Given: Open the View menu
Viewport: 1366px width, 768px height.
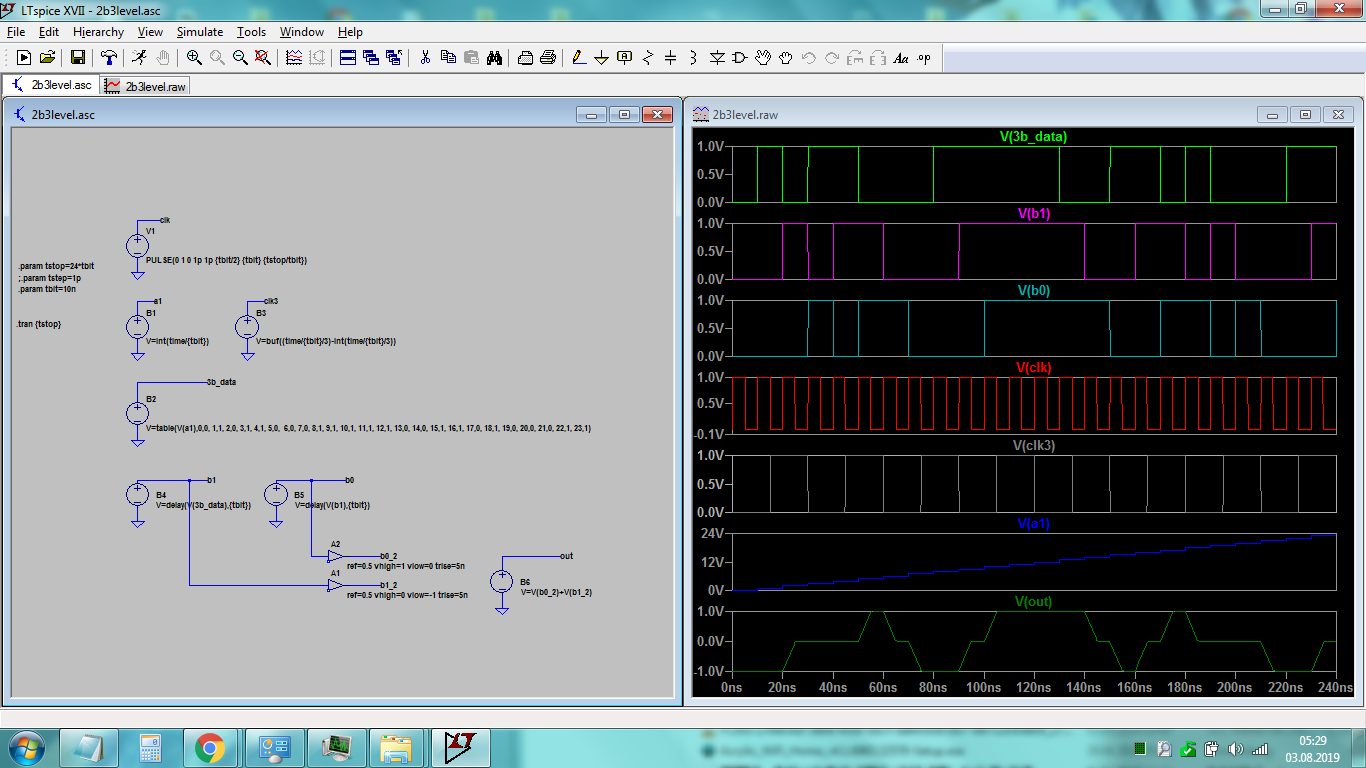Looking at the screenshot, I should [x=150, y=32].
